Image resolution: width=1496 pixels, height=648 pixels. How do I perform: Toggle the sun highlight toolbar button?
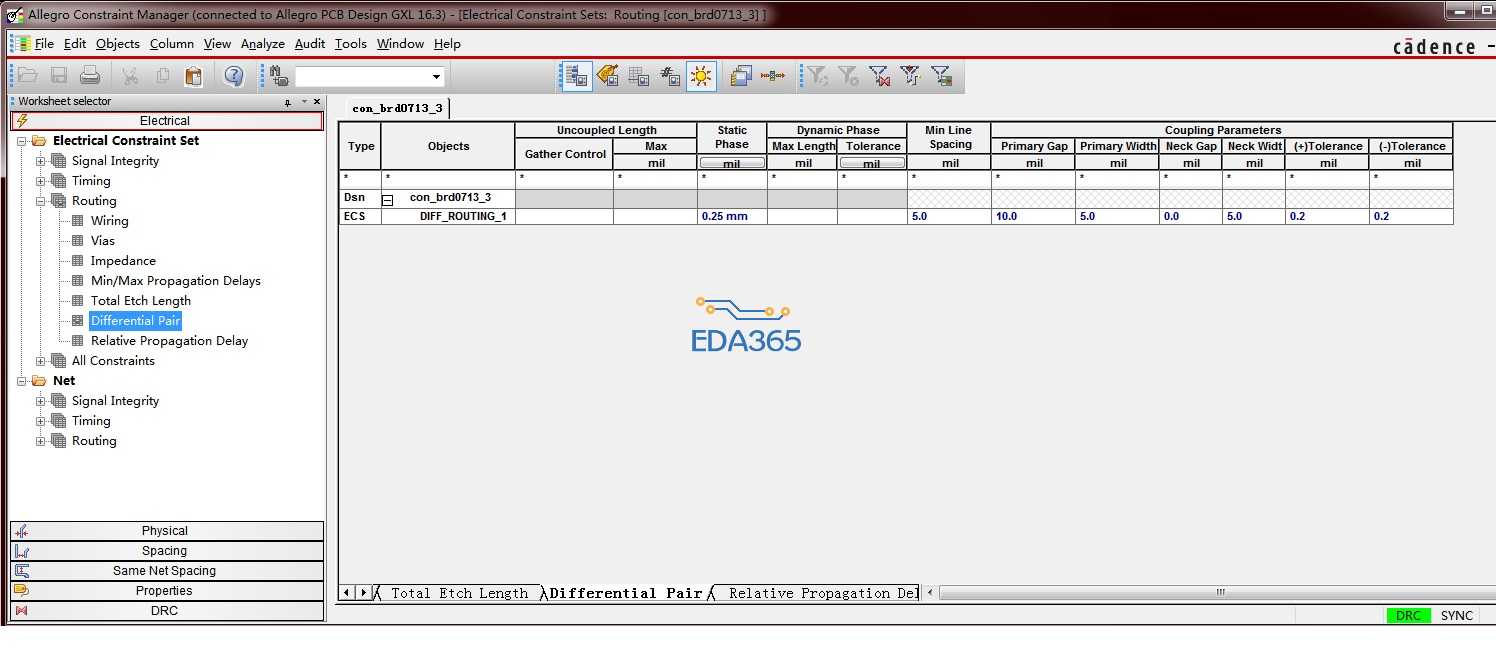point(701,76)
